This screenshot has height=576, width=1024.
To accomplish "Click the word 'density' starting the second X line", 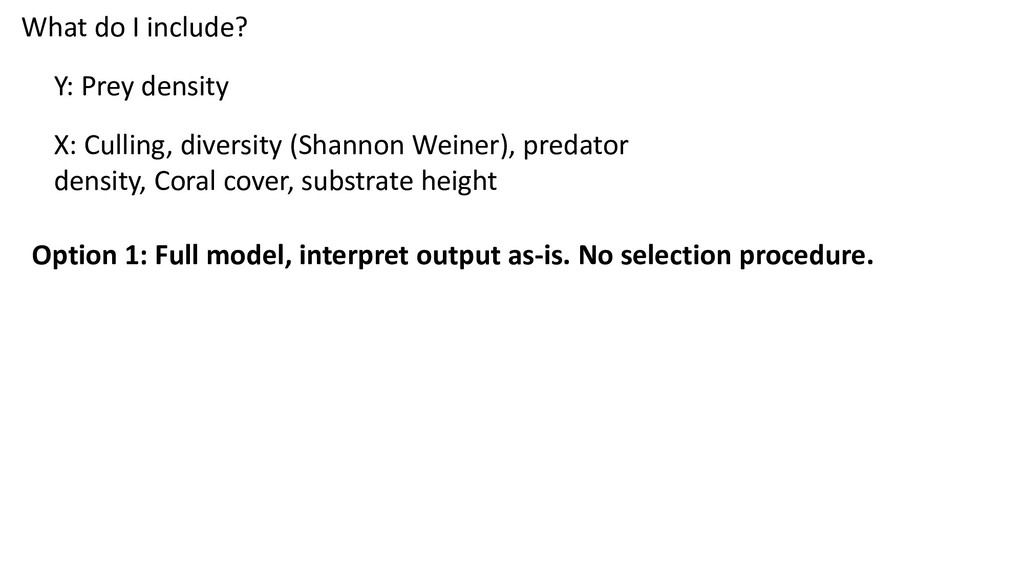I will (99, 182).
